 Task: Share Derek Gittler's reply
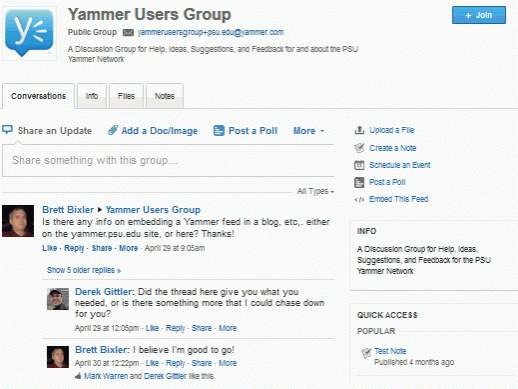pos(202,328)
